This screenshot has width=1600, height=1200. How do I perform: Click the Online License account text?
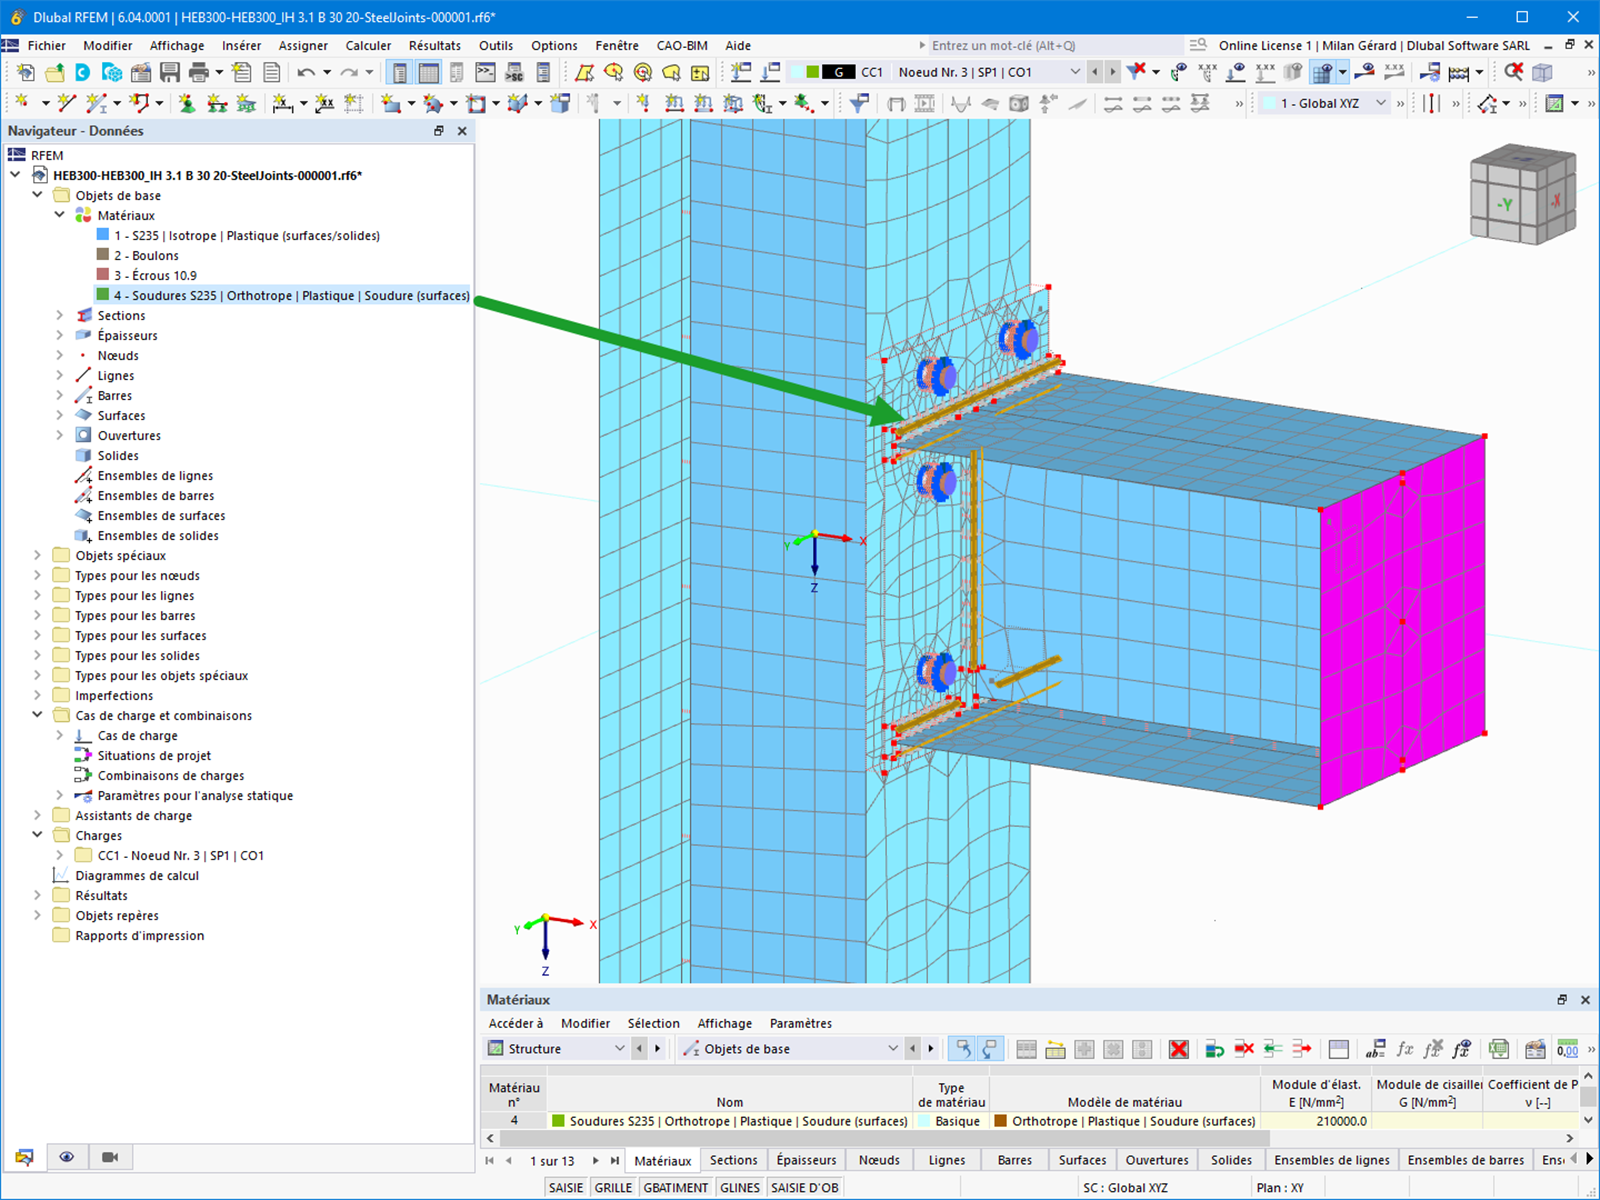click(1374, 45)
